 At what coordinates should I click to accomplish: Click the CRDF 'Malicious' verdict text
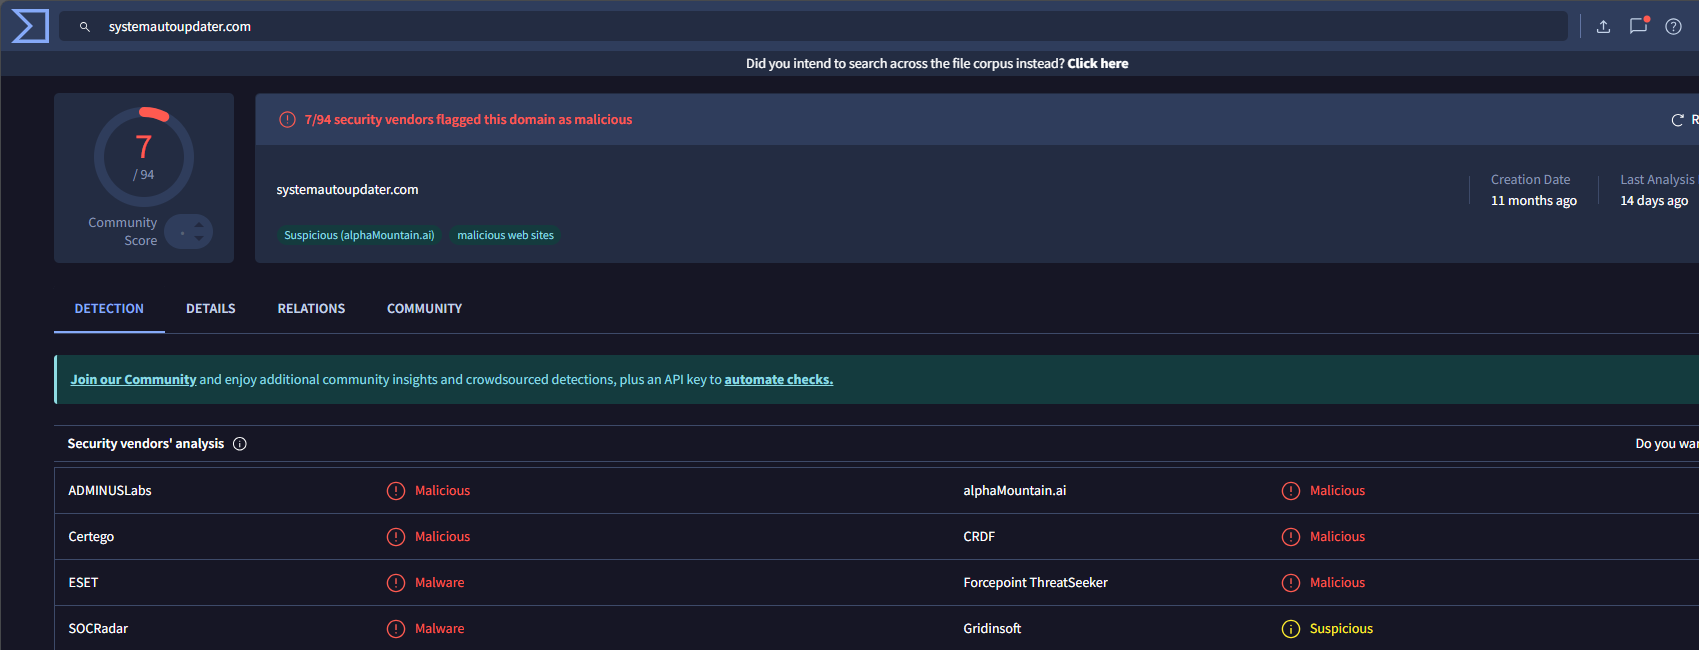coord(1337,537)
